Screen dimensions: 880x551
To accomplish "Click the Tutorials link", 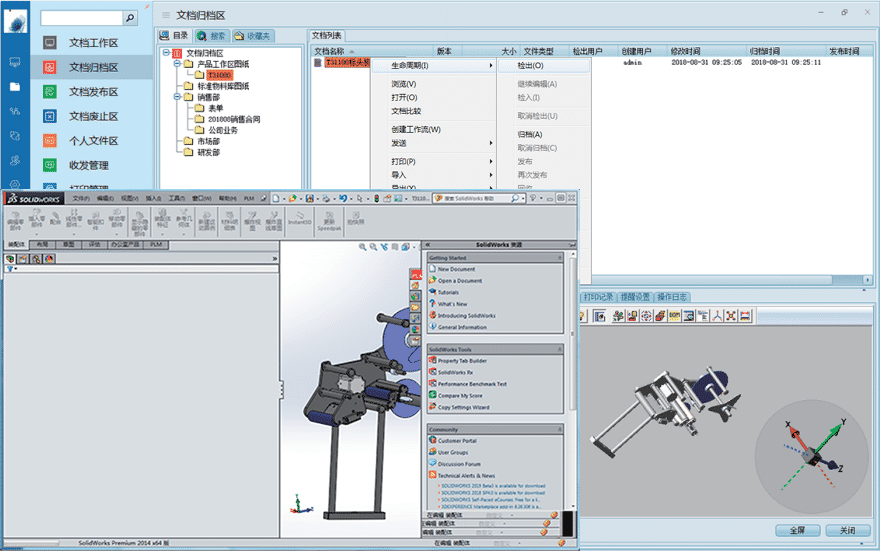I will [x=448, y=292].
